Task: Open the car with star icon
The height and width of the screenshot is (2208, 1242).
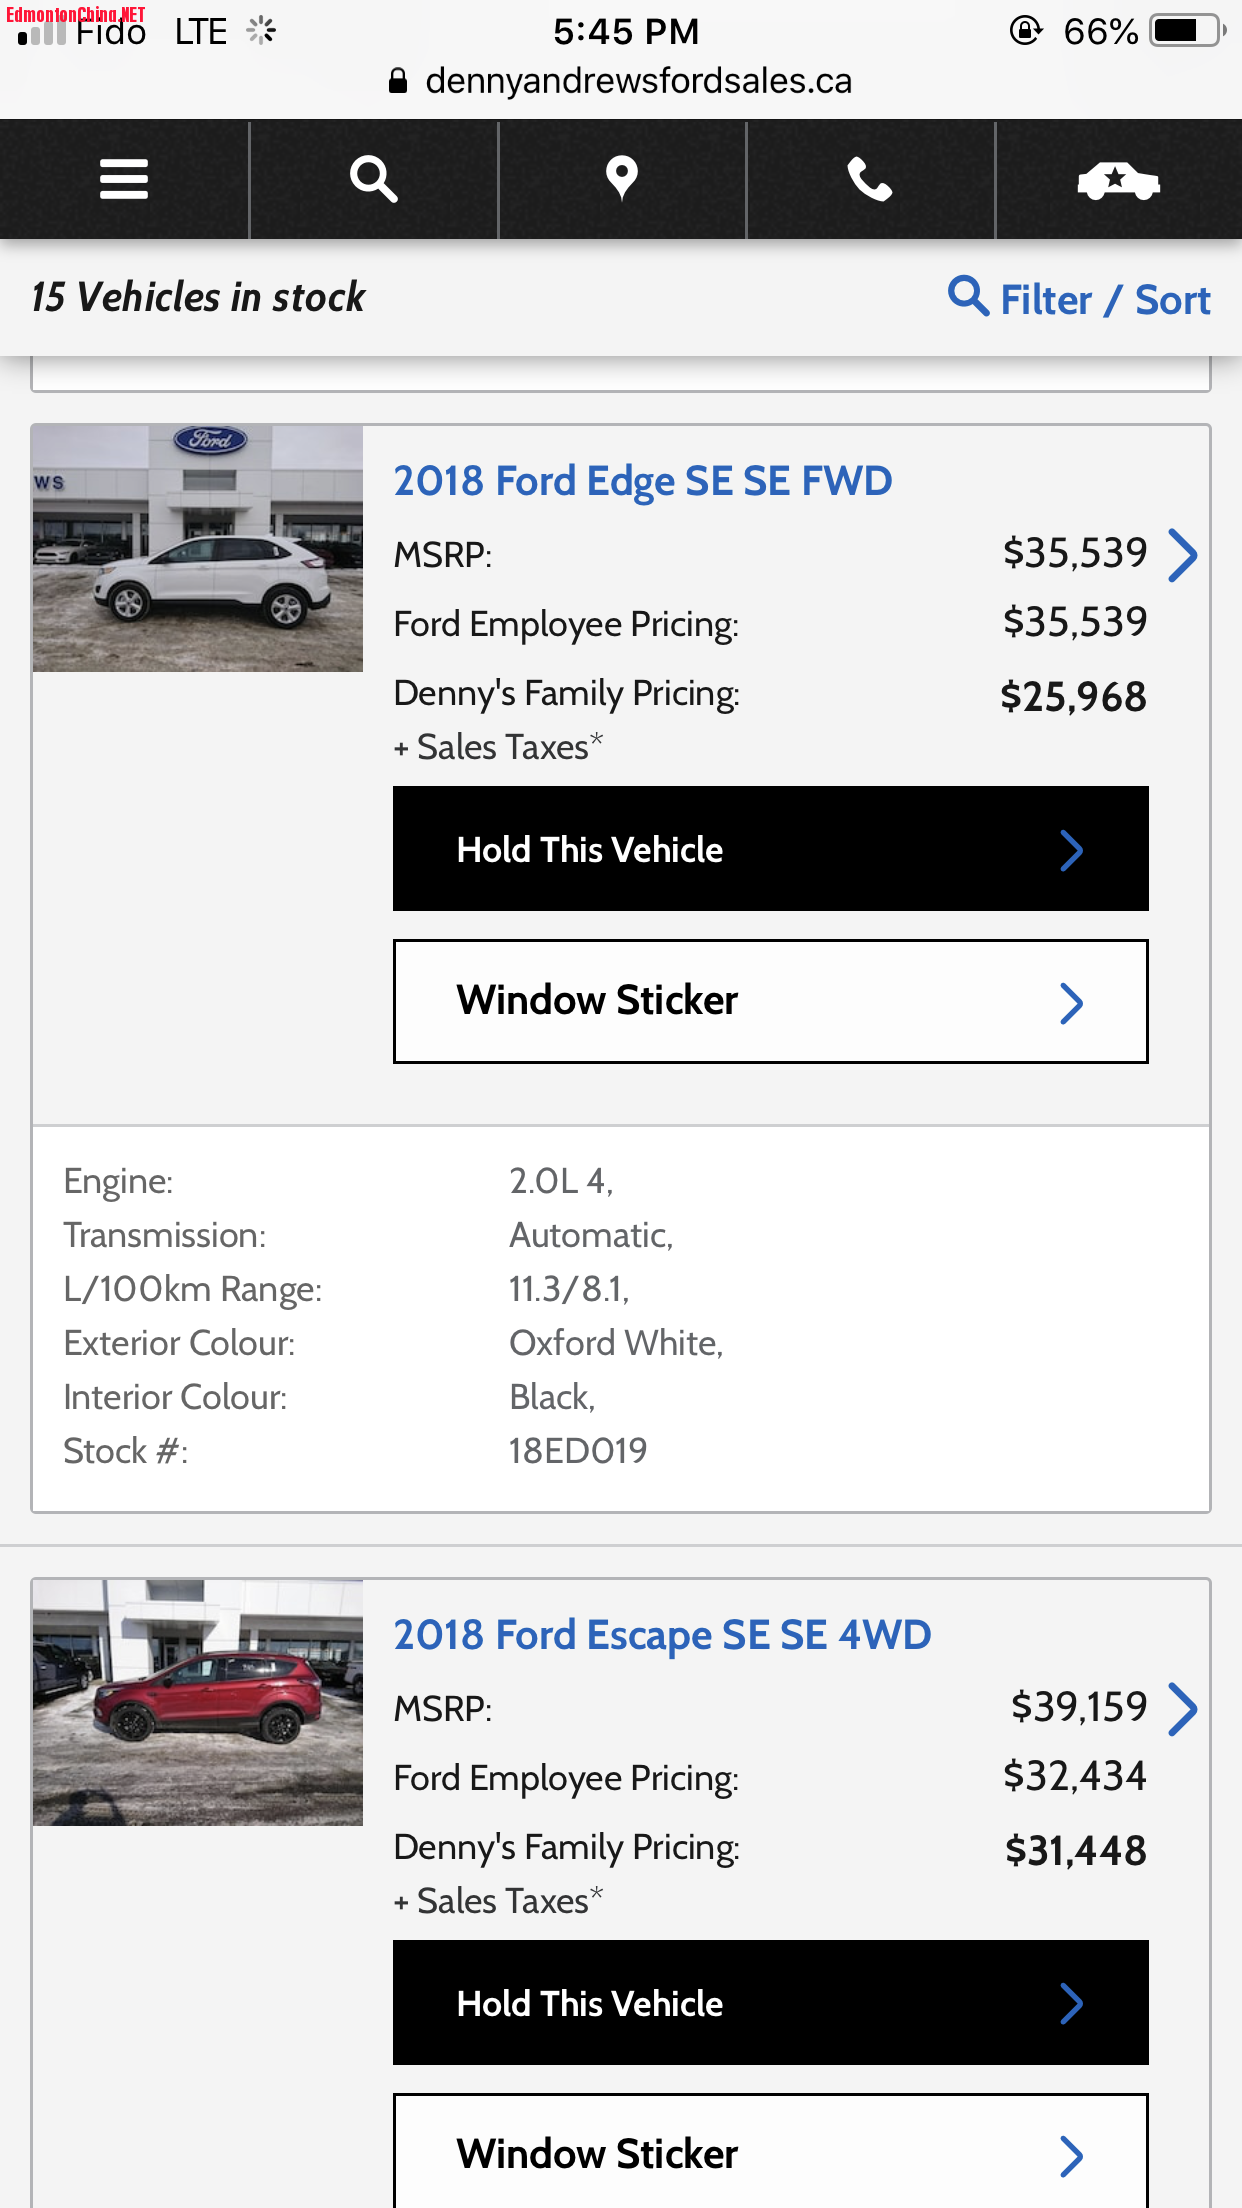Action: click(1118, 181)
